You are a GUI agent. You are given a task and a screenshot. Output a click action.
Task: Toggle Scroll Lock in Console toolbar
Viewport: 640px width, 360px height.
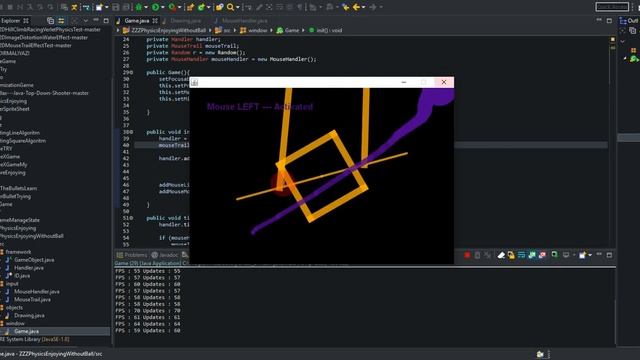point(511,255)
